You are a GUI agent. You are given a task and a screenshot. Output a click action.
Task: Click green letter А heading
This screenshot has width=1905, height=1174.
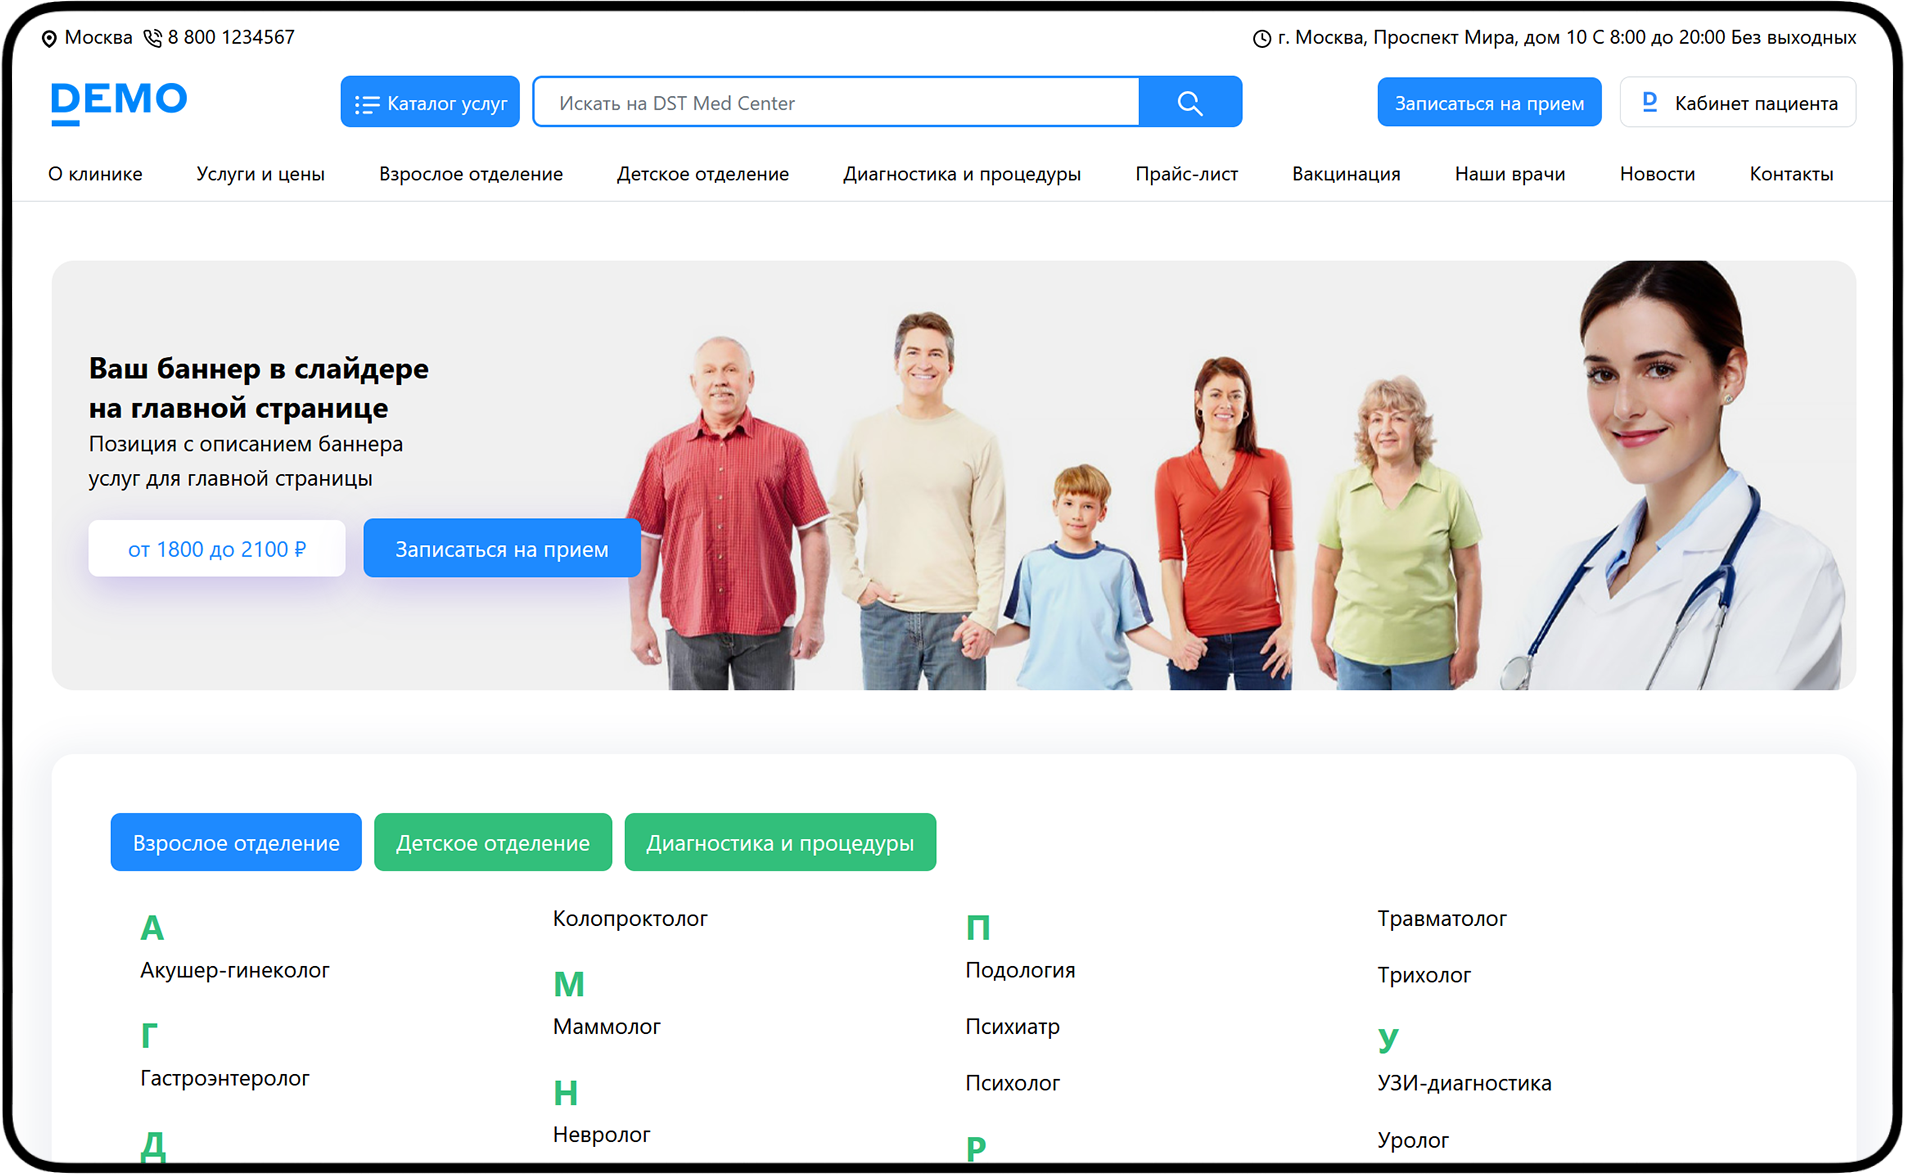click(x=152, y=927)
